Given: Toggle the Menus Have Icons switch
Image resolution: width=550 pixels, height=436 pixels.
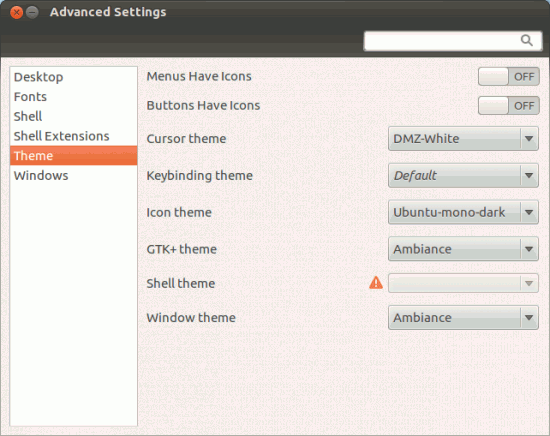Looking at the screenshot, I should (x=509, y=76).
